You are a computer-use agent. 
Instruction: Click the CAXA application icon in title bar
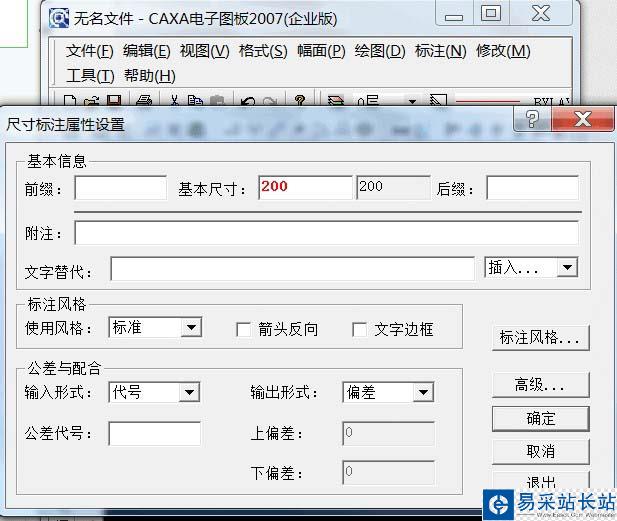pos(59,18)
